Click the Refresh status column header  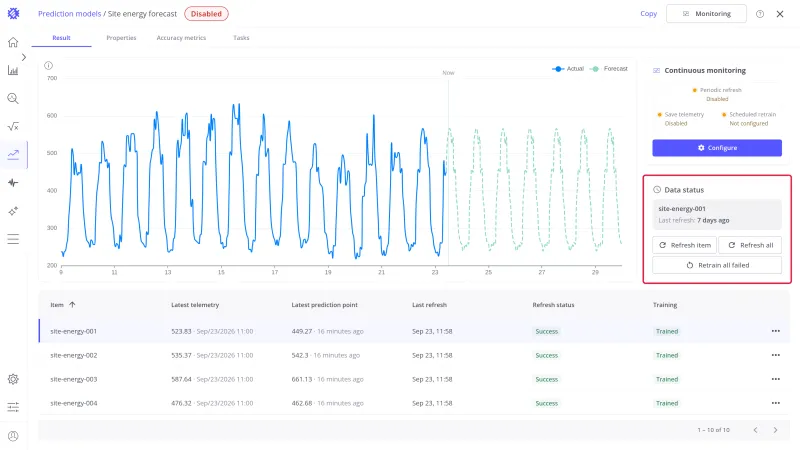[553, 305]
